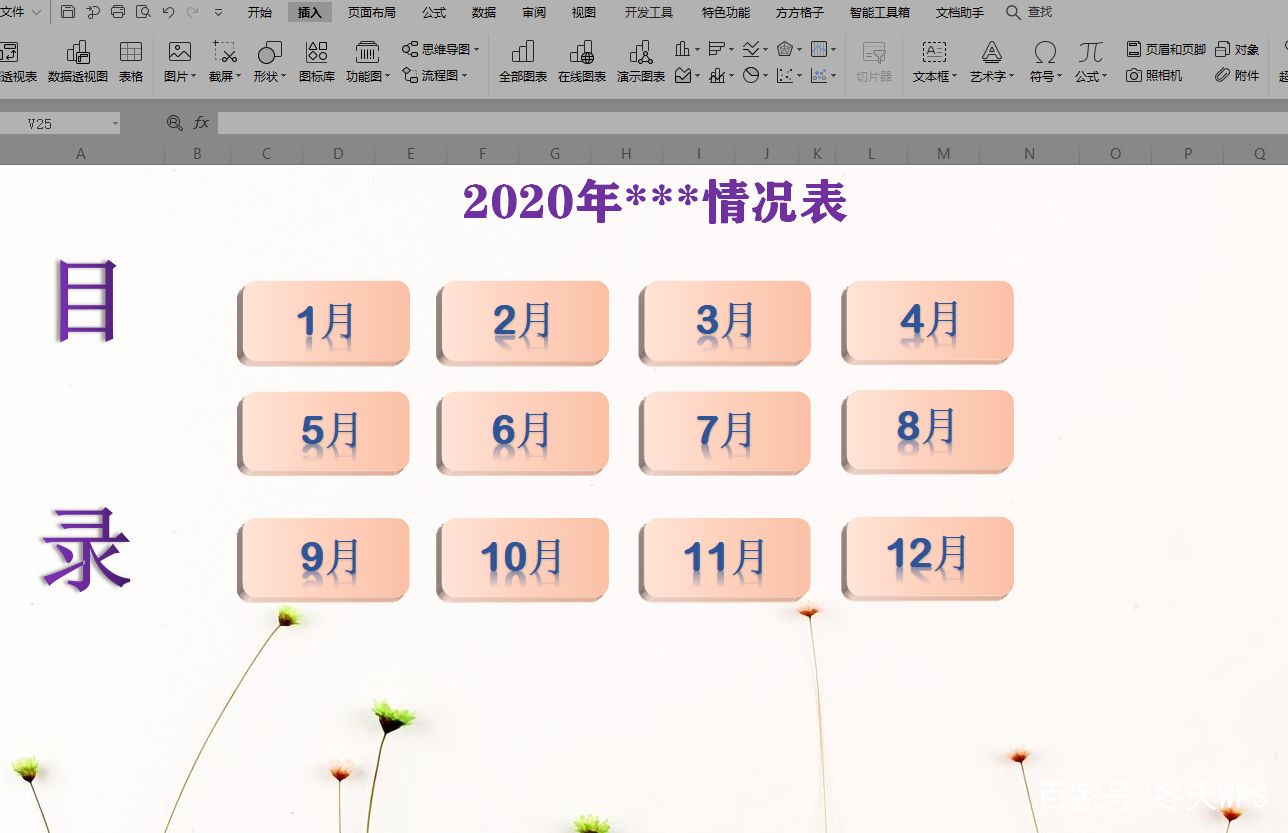Viewport: 1288px width, 833px height.
Task: Open the 数据 Data tab
Action: click(x=484, y=12)
